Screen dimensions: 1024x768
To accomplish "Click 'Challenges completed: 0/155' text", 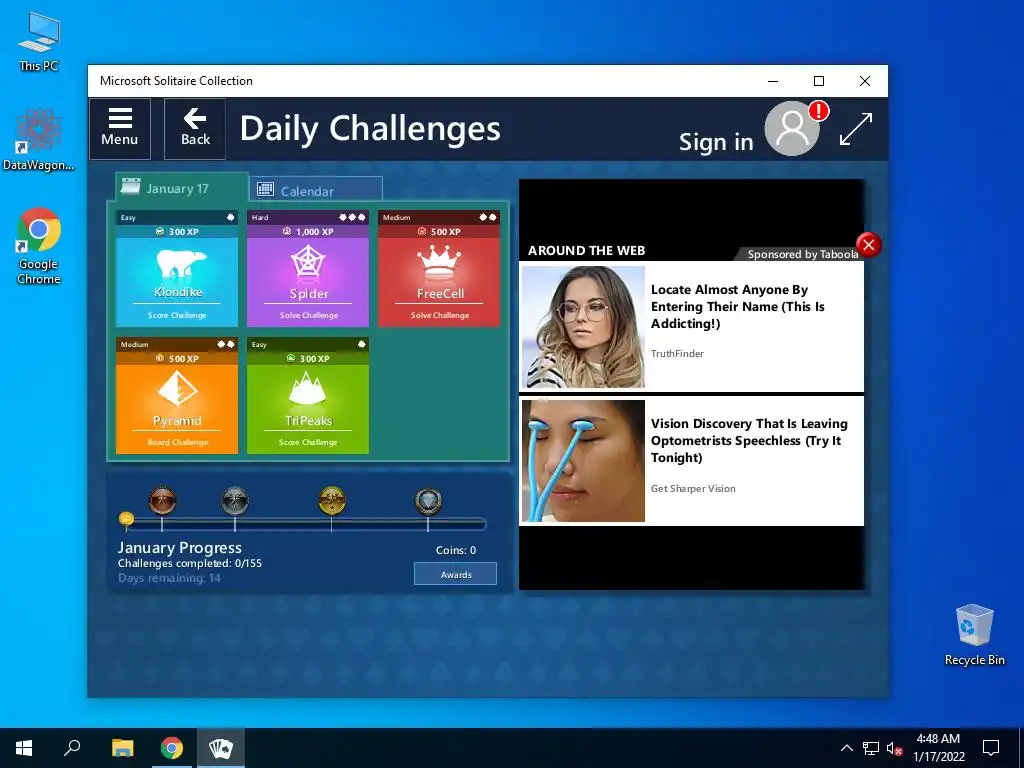I will click(189, 563).
